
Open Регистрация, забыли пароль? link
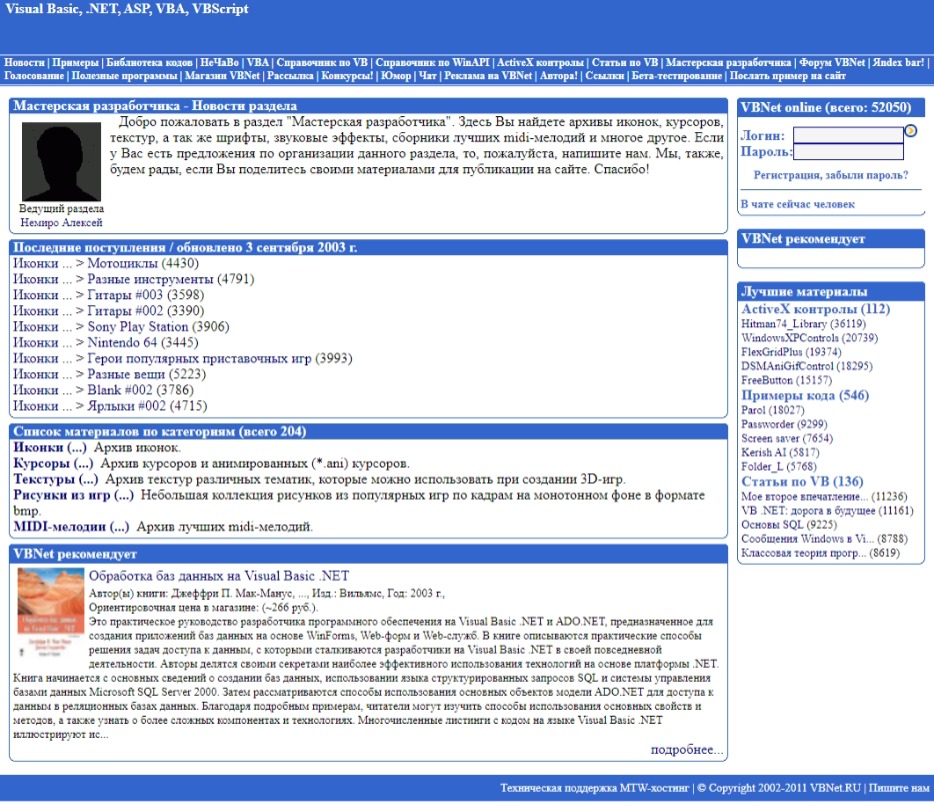pos(831,175)
